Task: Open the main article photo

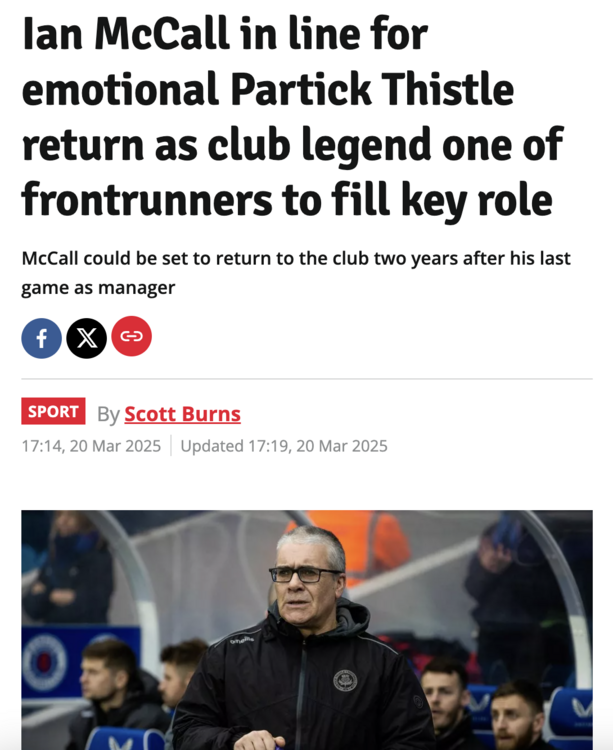Action: point(307,629)
